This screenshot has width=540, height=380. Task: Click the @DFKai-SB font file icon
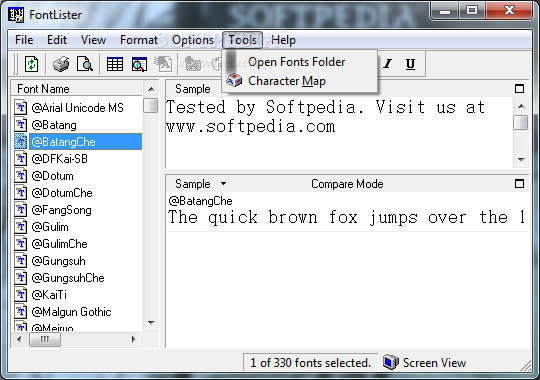(21, 159)
